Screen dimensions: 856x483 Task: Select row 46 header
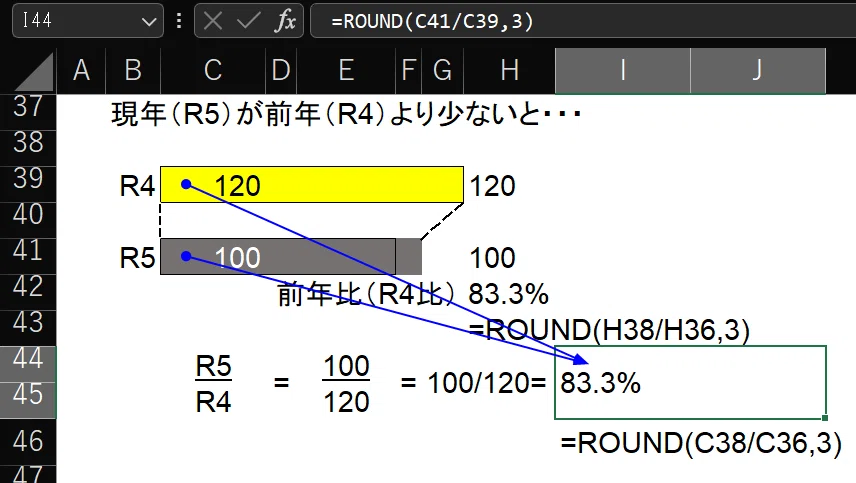coord(28,441)
